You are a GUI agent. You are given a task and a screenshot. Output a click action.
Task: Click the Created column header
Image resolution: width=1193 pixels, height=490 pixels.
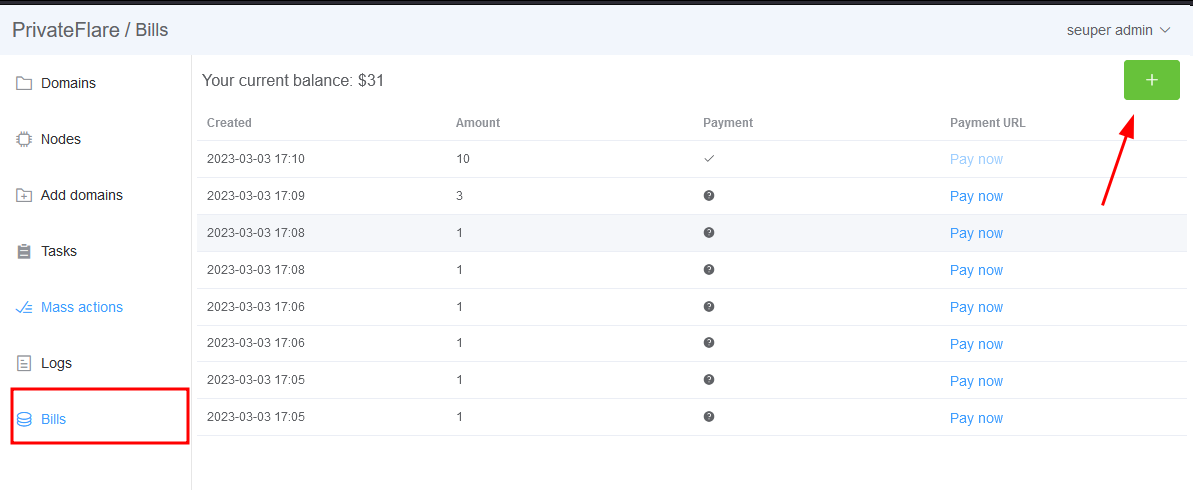[x=229, y=122]
